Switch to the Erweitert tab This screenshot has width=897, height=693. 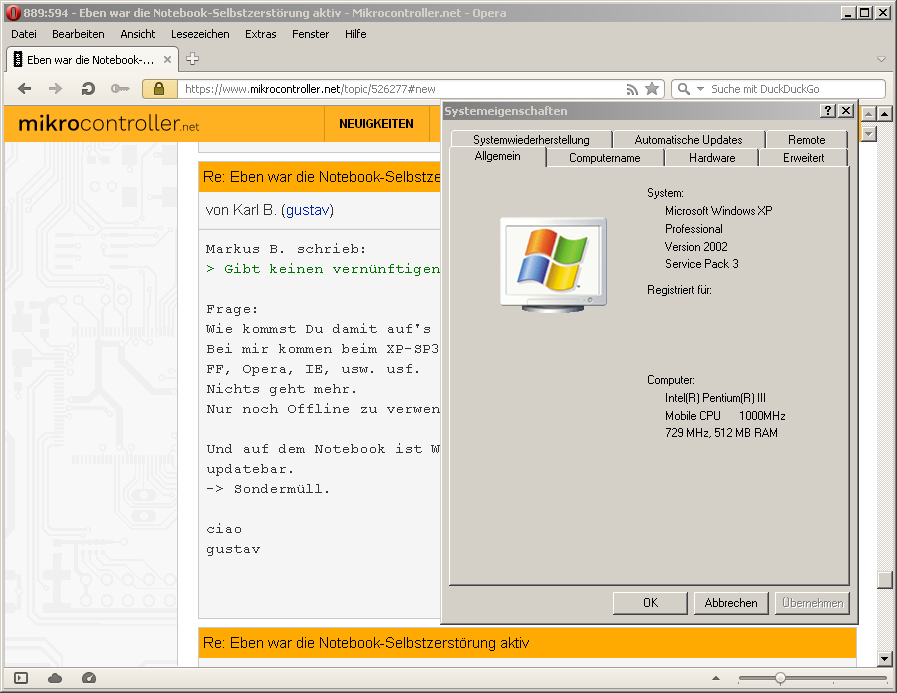point(804,158)
